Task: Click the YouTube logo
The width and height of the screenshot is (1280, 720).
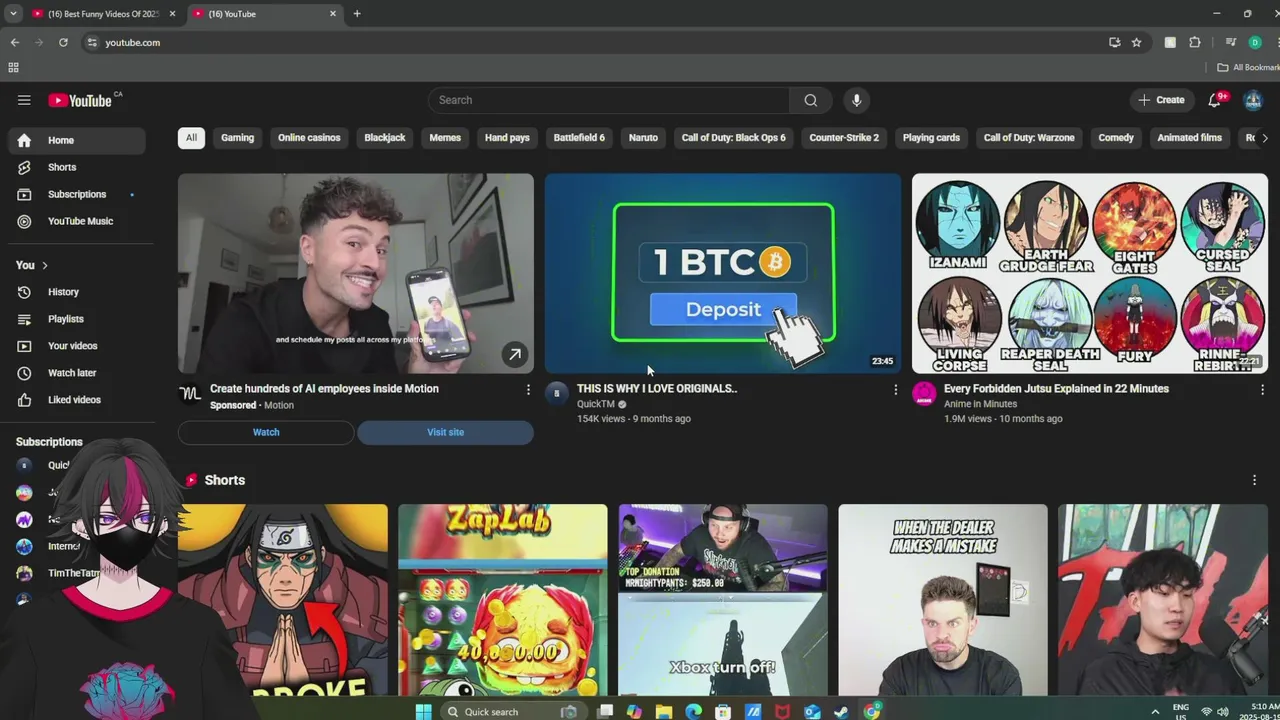Action: (80, 100)
